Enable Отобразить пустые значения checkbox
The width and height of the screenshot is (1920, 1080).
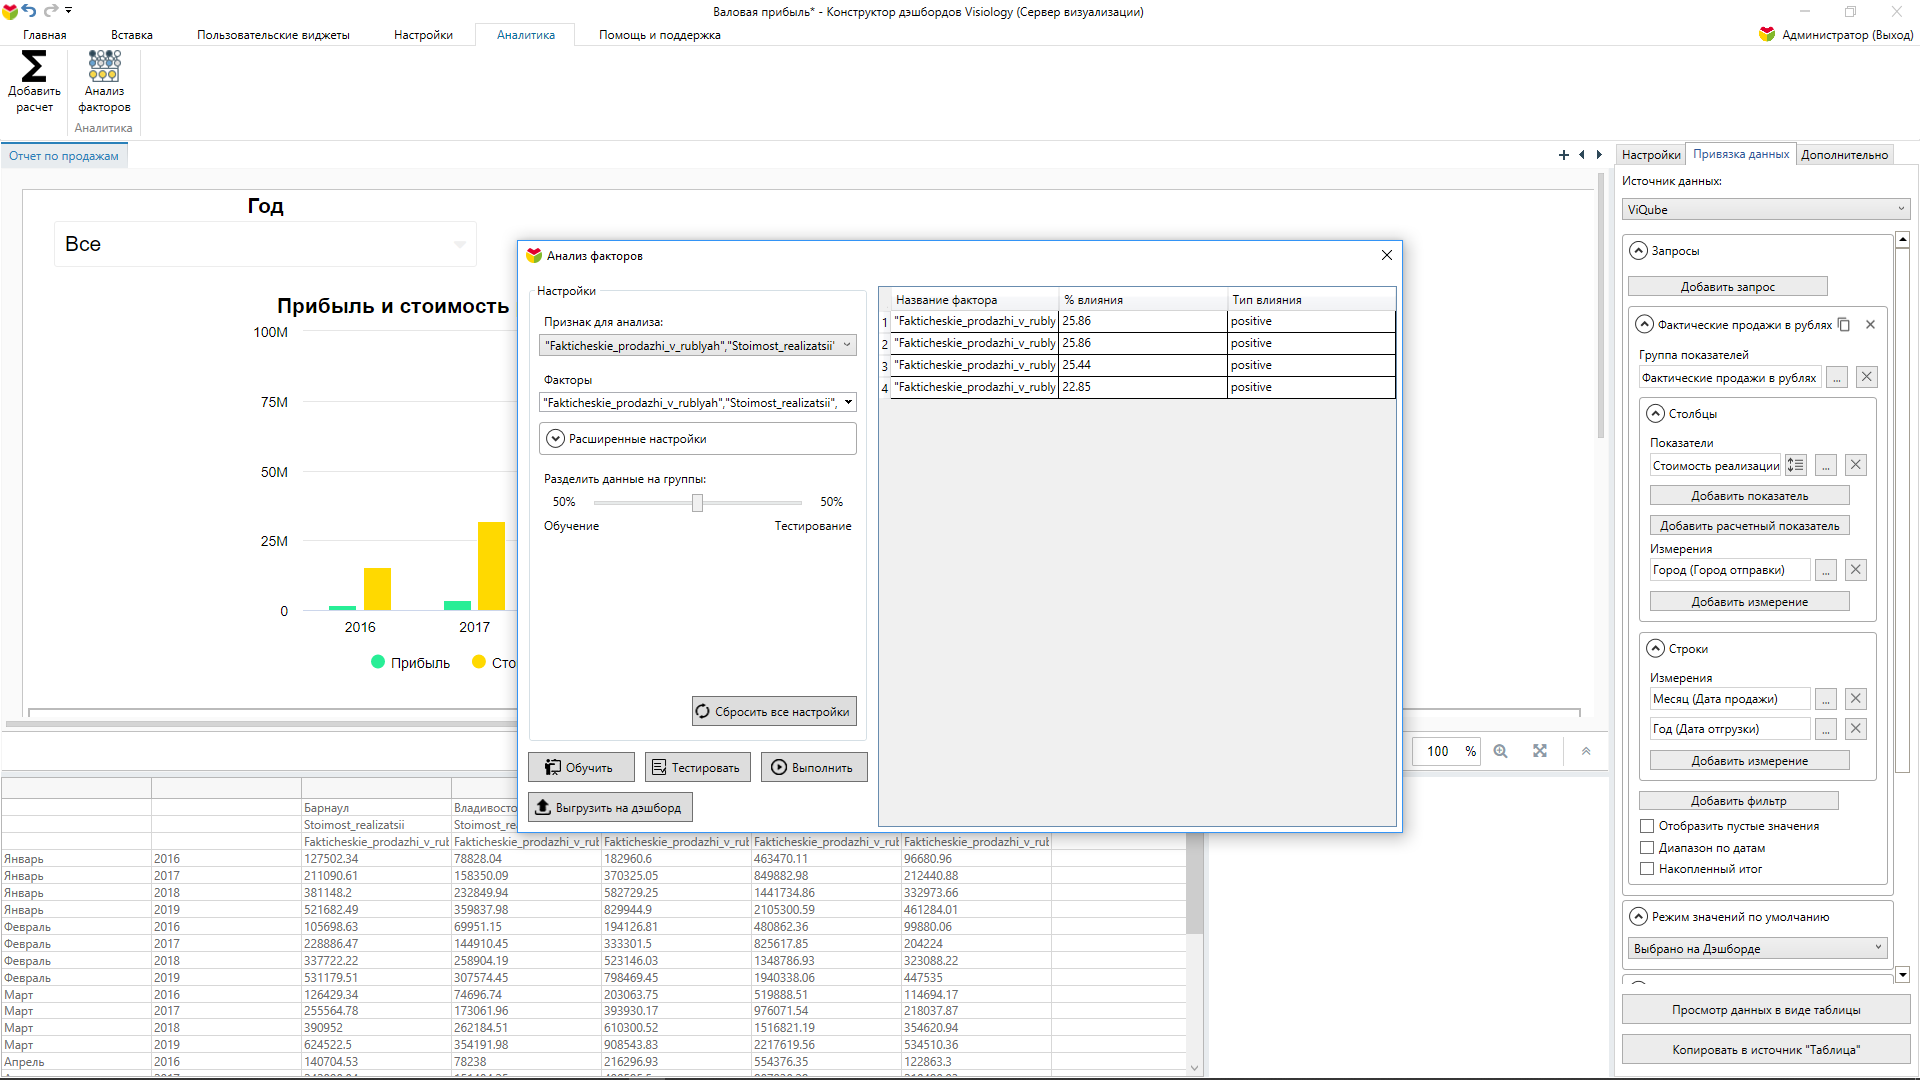coord(1647,826)
